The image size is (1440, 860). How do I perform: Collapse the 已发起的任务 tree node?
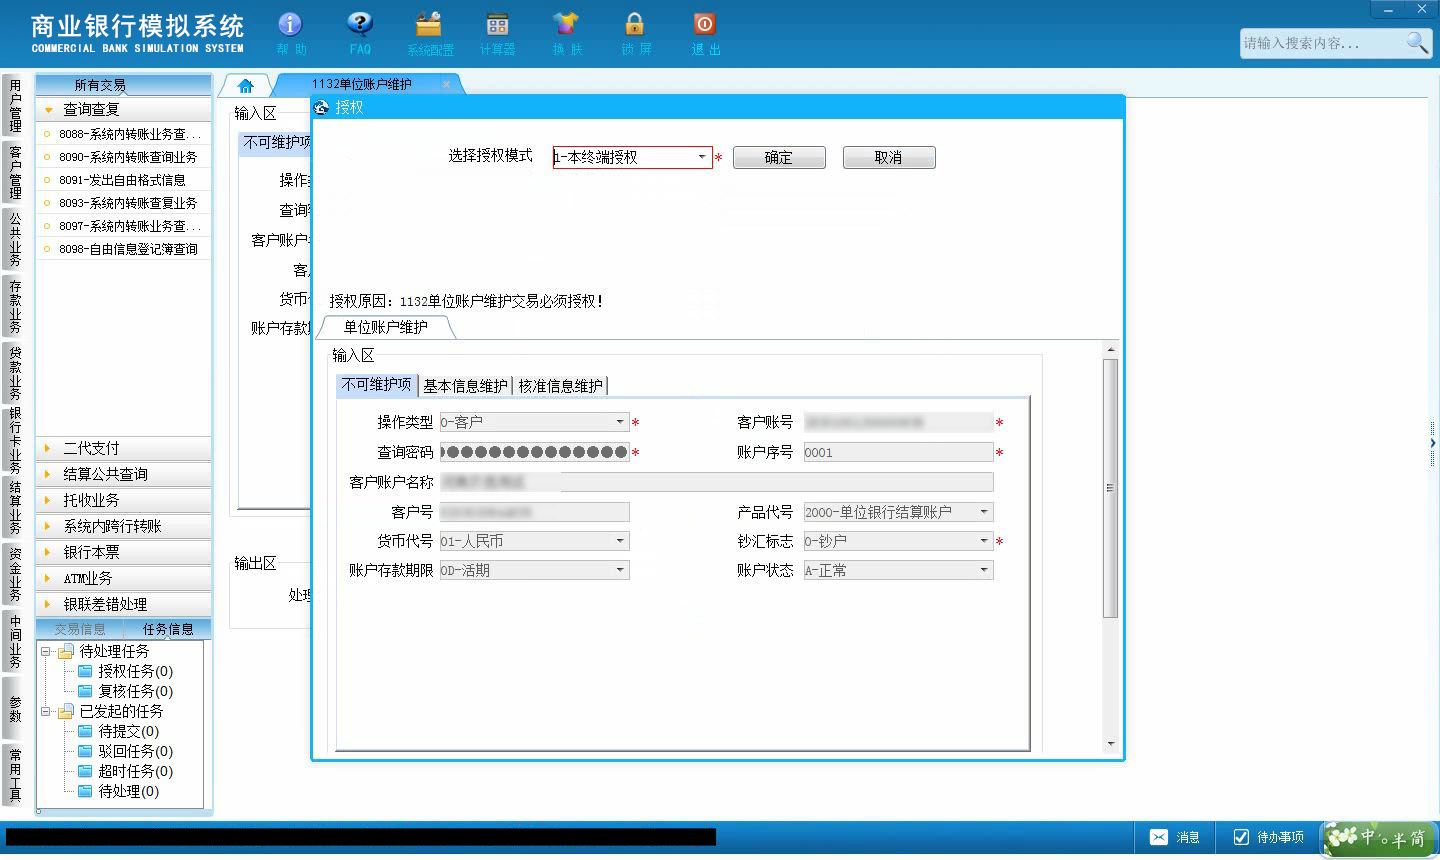tap(46, 711)
